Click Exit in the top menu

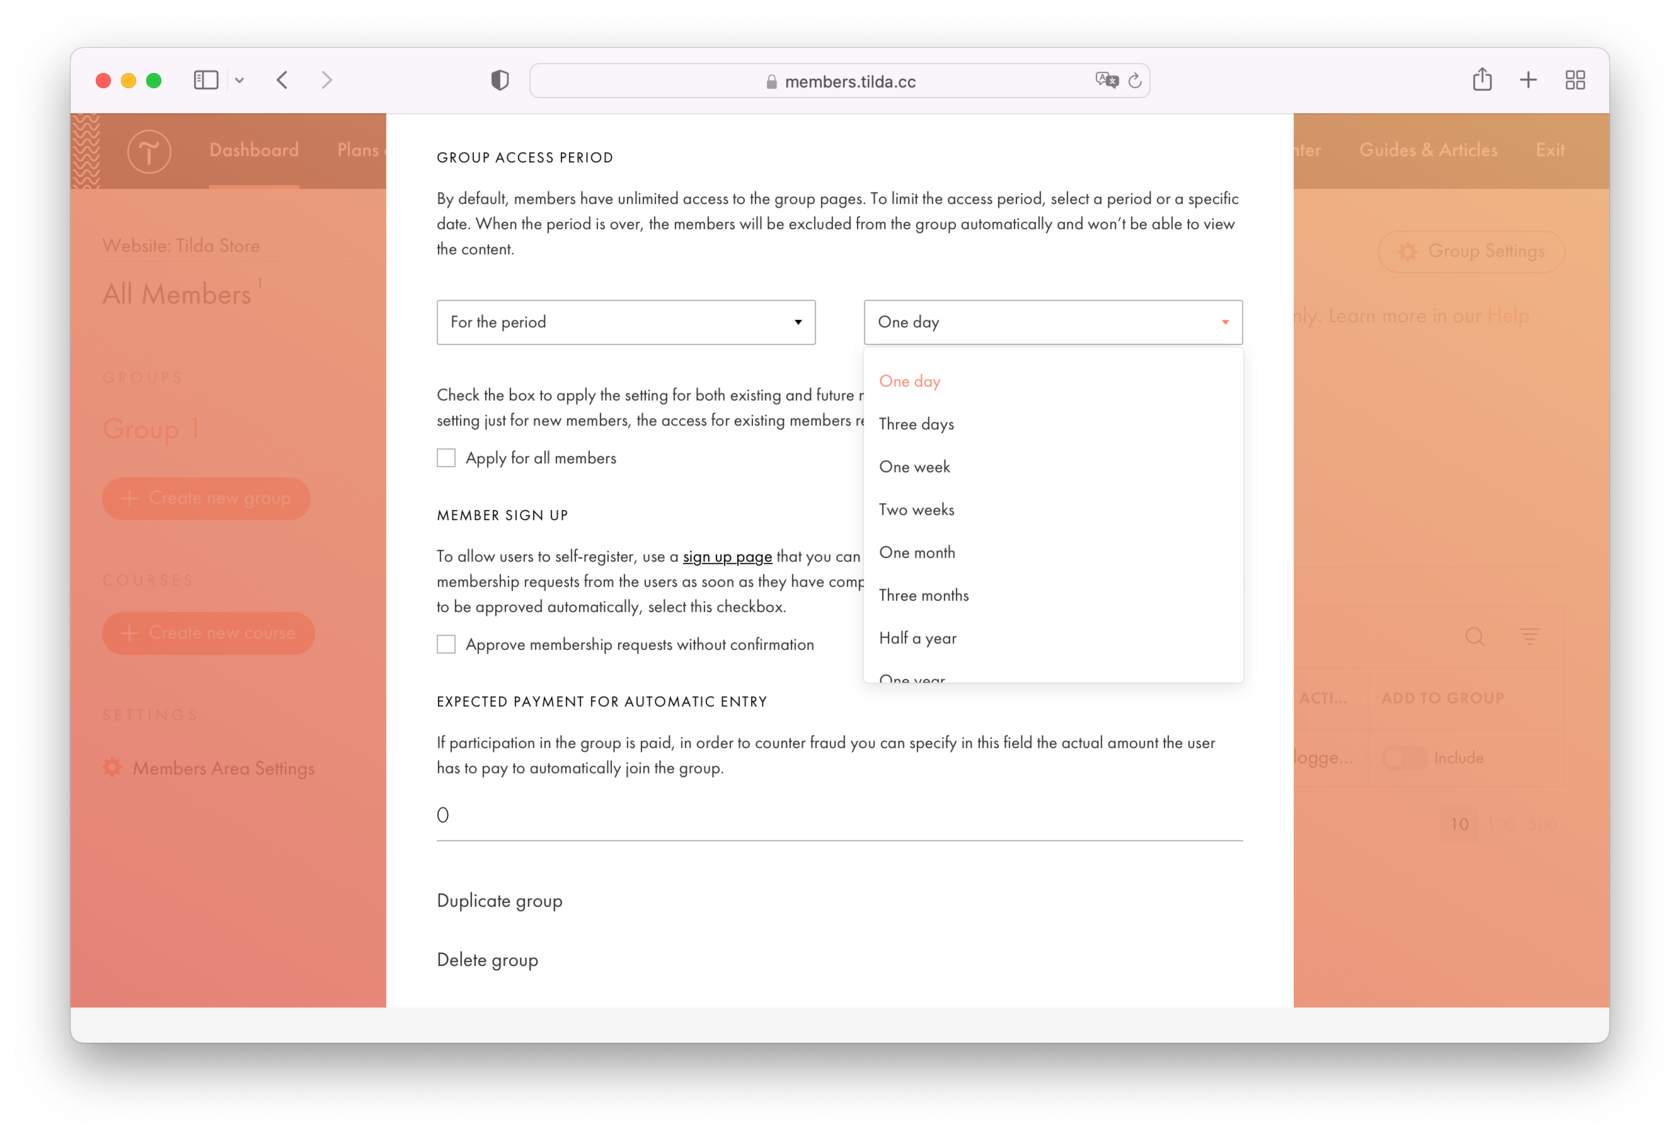click(x=1550, y=150)
